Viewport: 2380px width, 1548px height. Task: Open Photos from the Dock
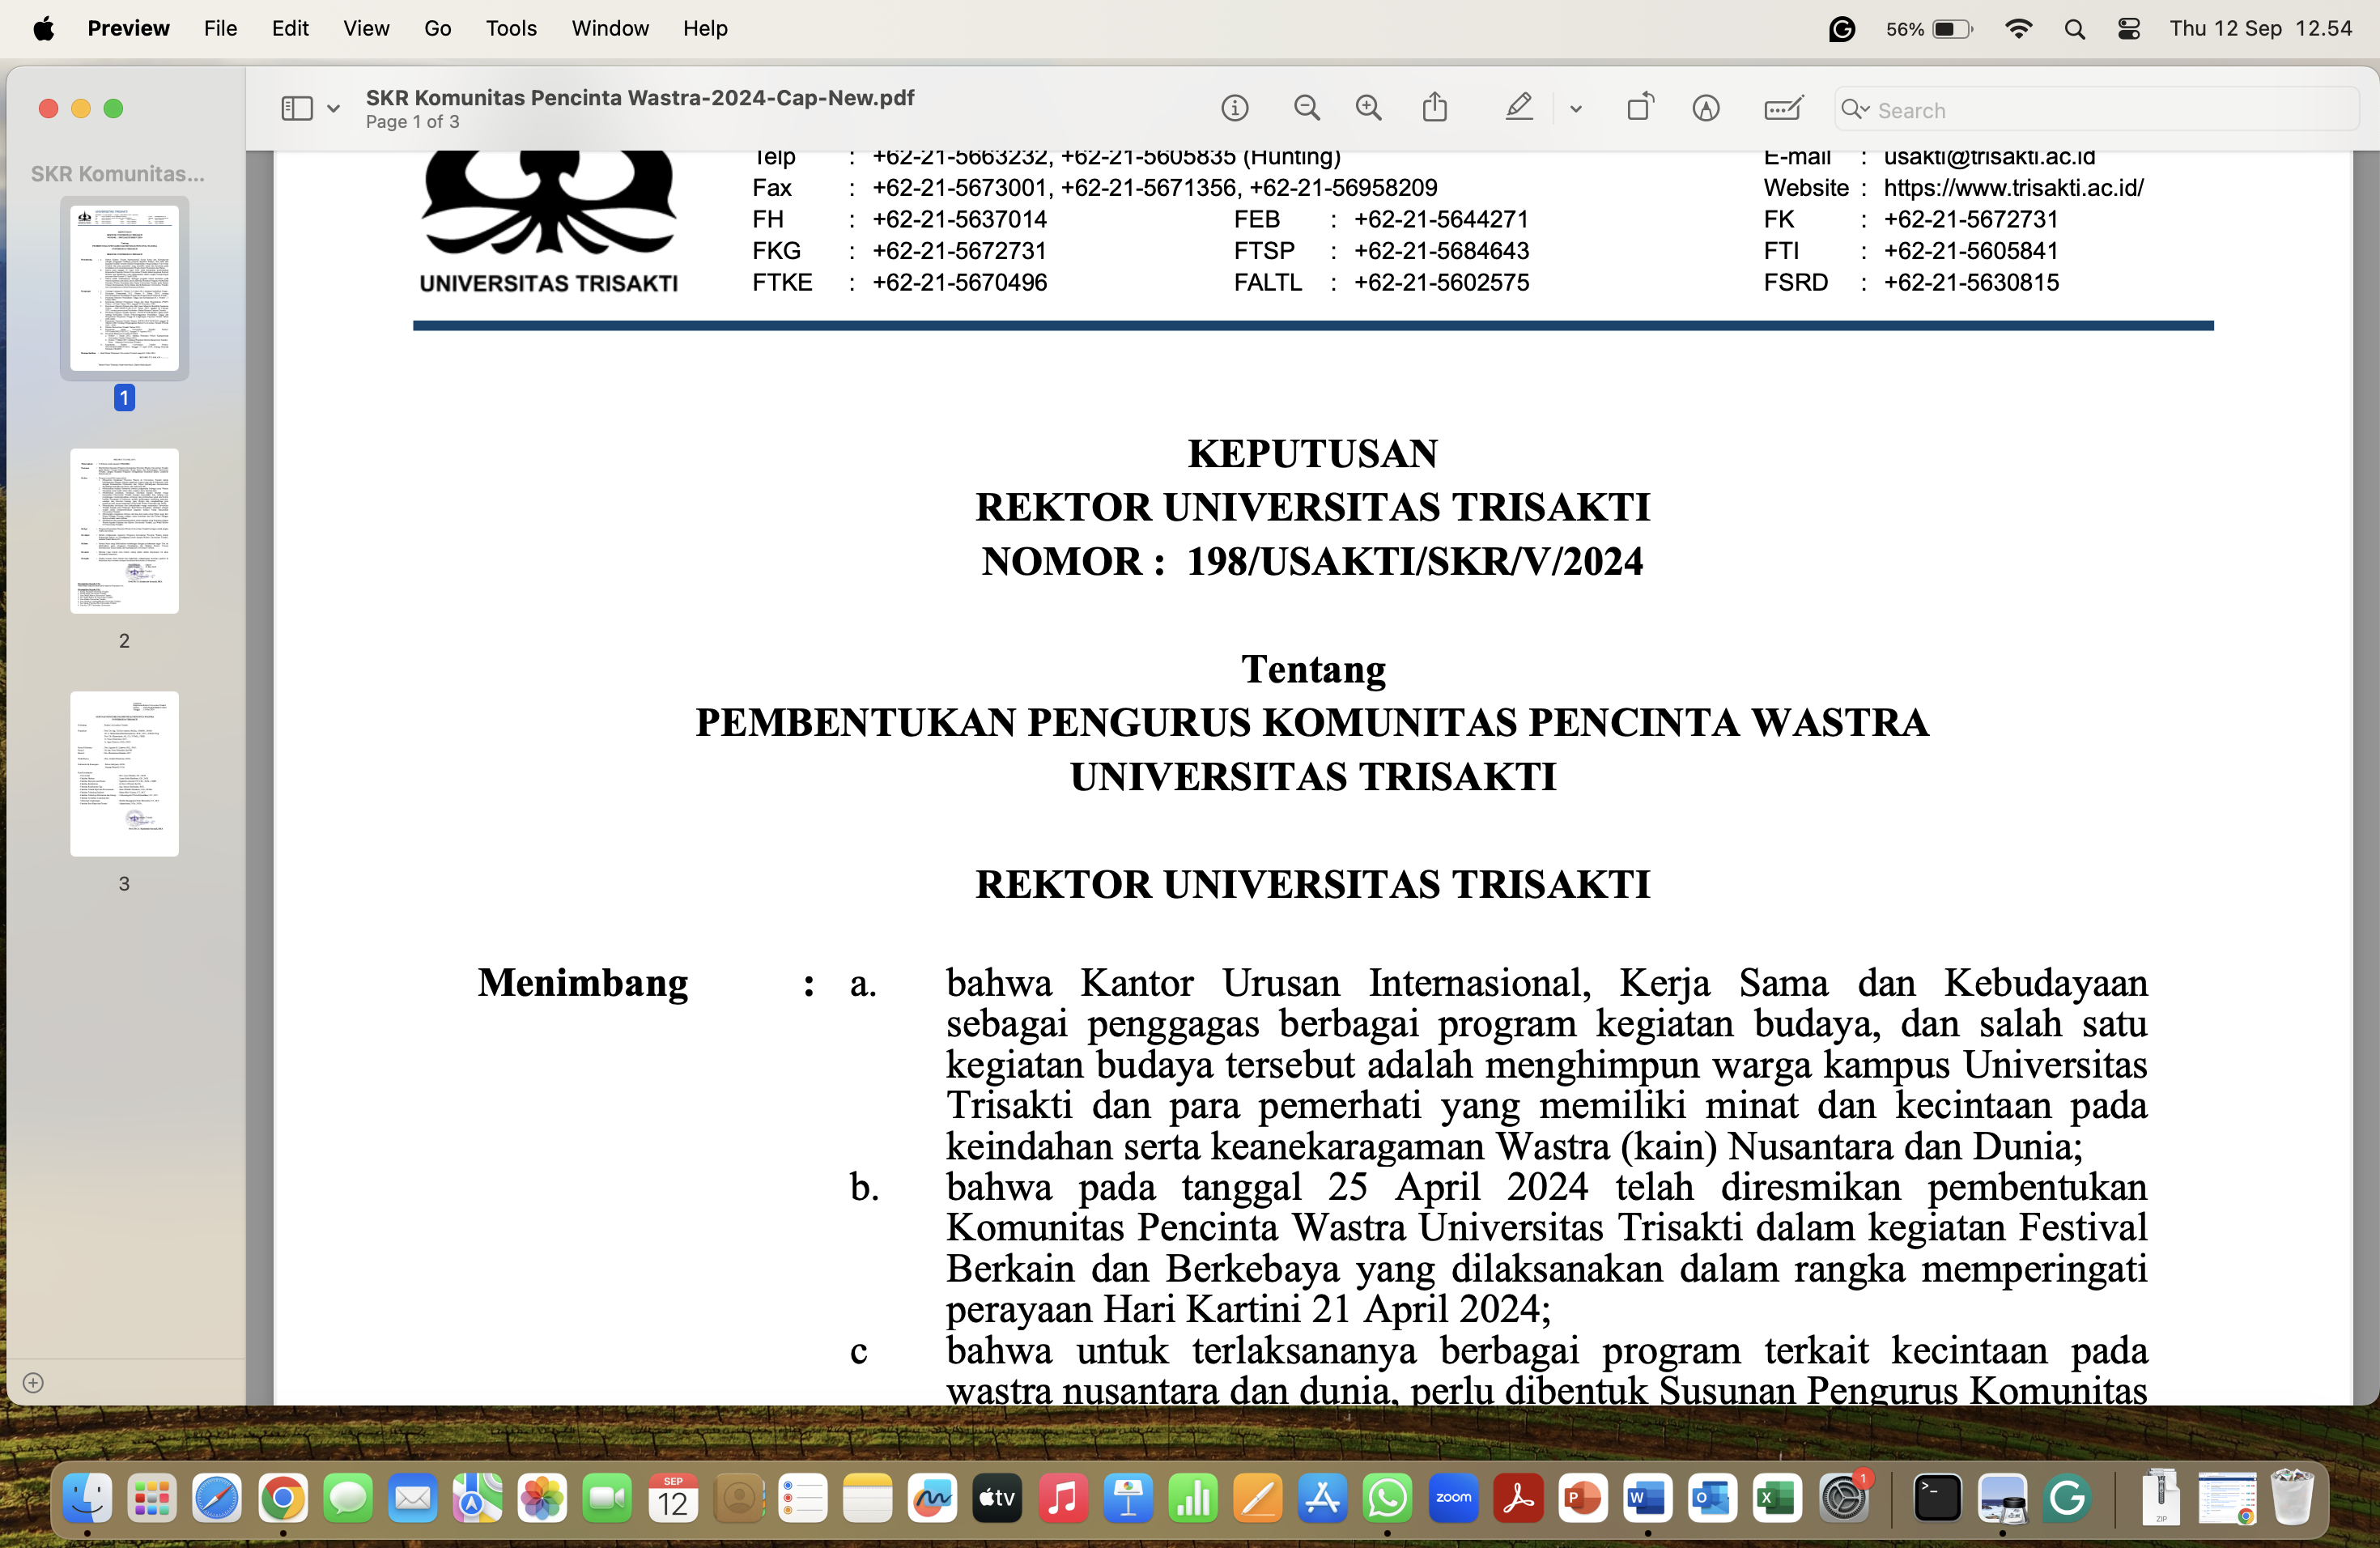[x=543, y=1497]
